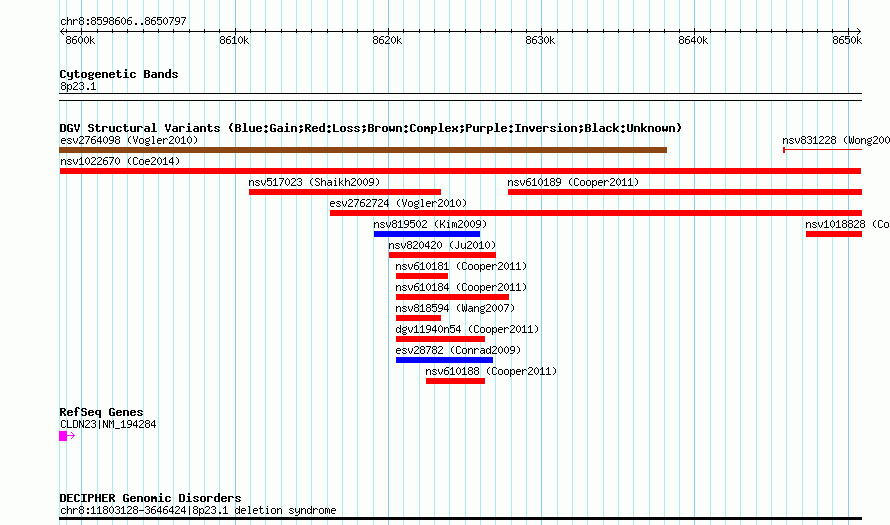Open the dgv11940n54 (Cooper2011) label
890x525 pixels.
click(x=467, y=329)
